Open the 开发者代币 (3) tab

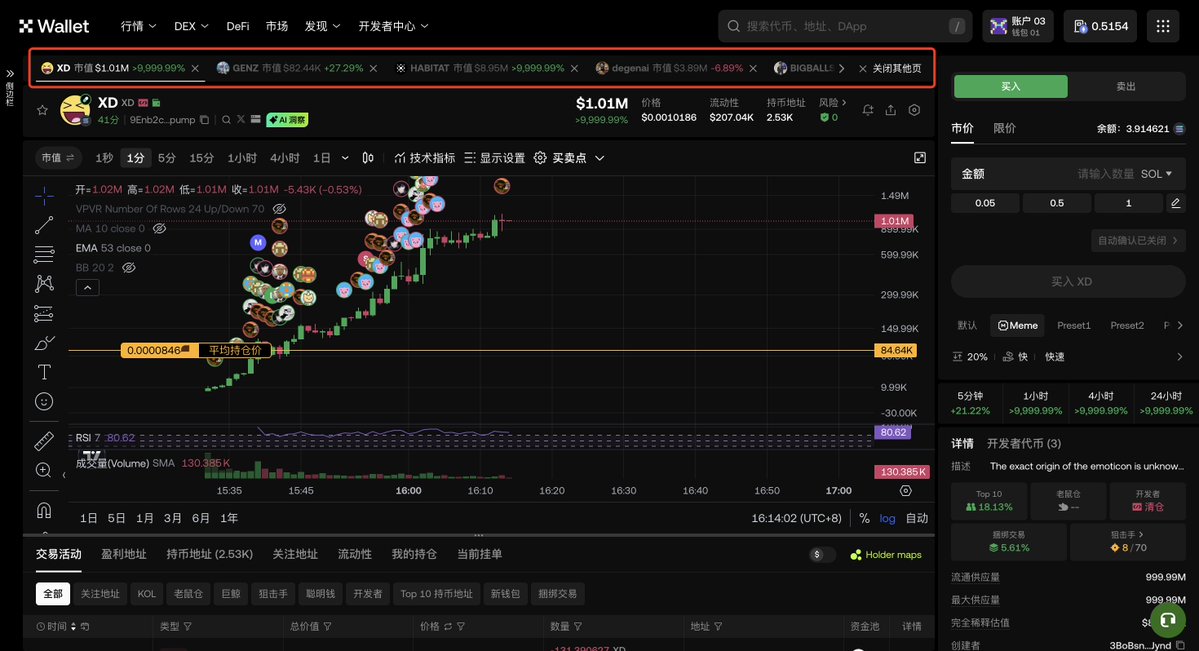pos(1024,444)
